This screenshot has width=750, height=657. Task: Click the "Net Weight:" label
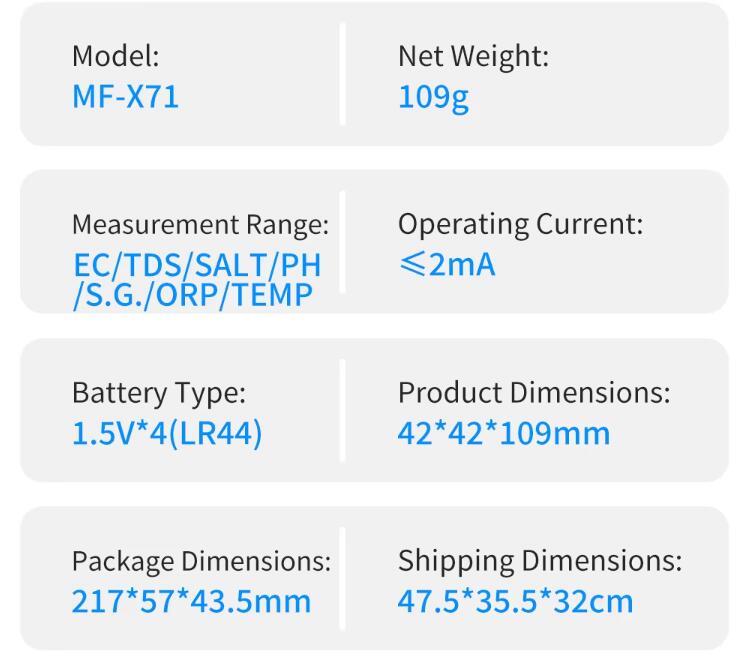[473, 56]
